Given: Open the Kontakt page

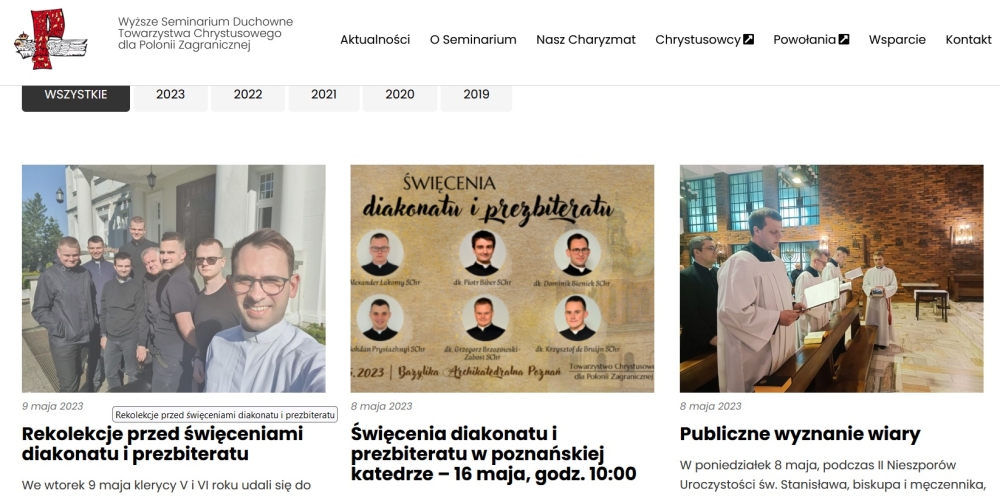Looking at the screenshot, I should (x=968, y=40).
